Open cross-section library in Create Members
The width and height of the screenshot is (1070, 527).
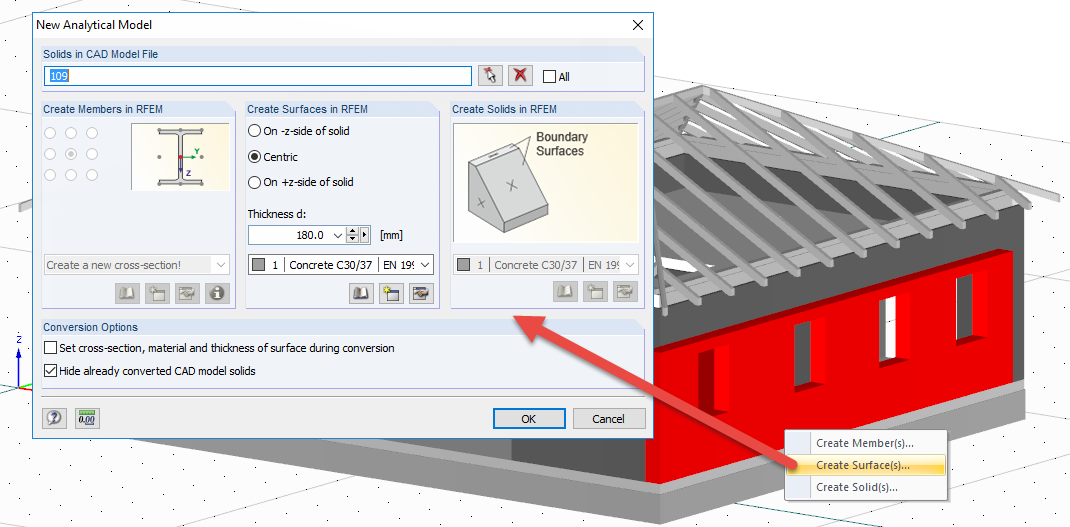click(x=127, y=294)
